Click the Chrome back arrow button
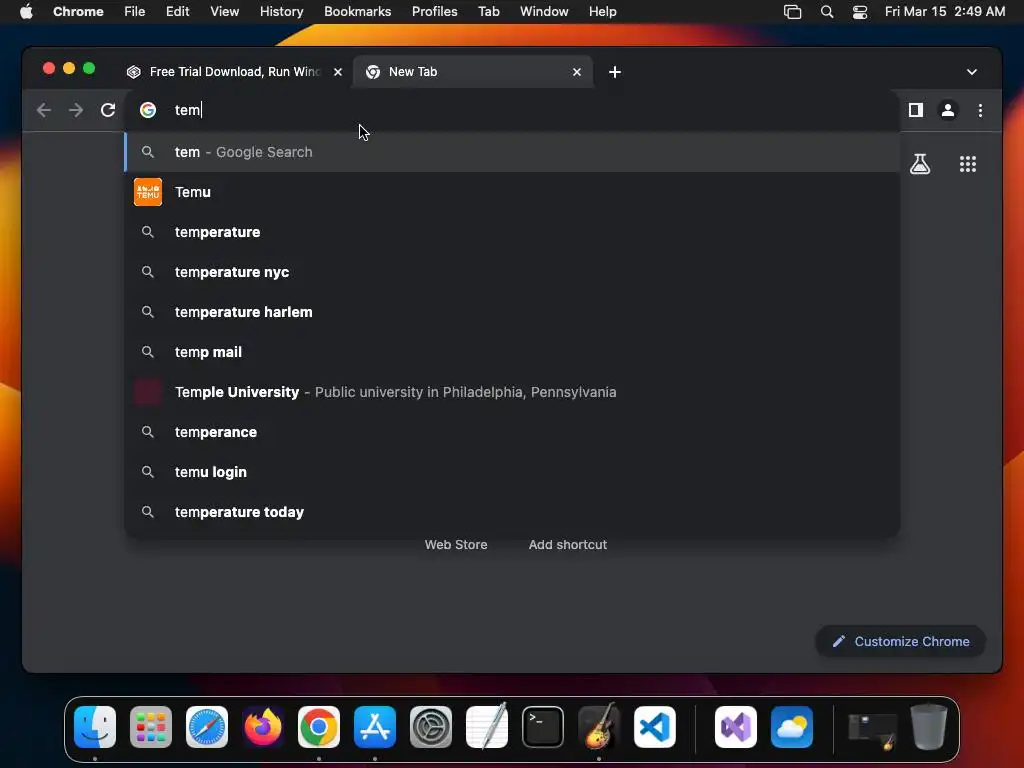 coord(44,110)
